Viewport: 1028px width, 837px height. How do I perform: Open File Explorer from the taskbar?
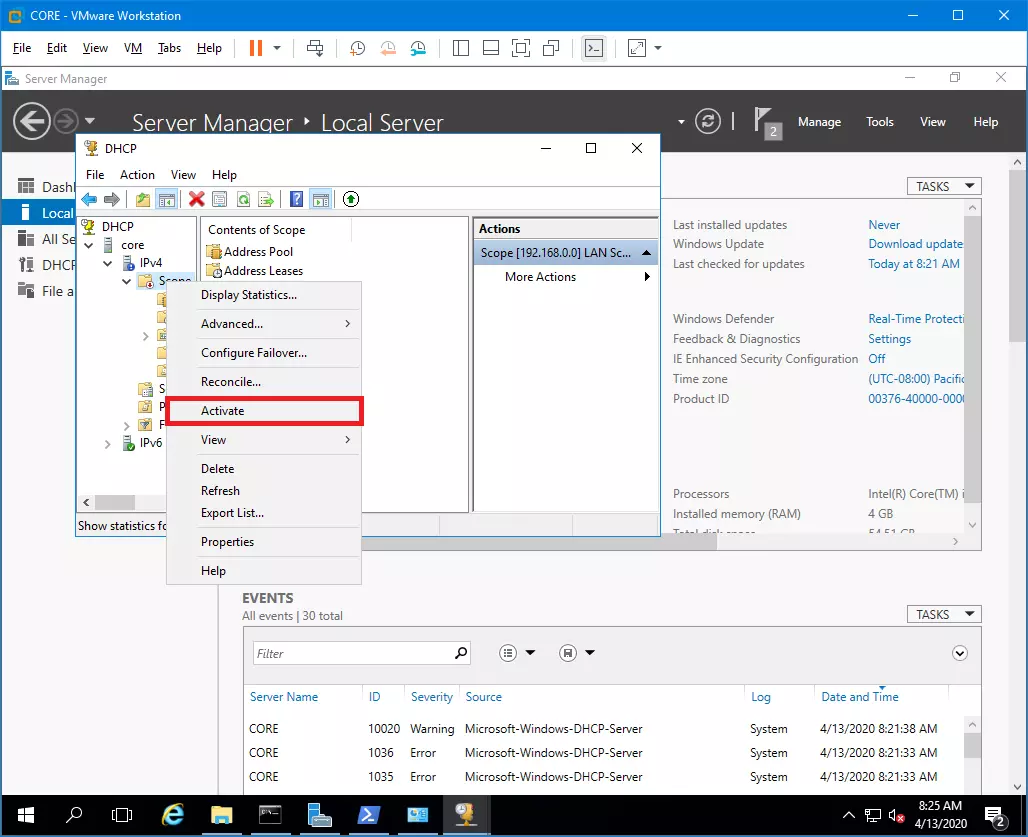coord(222,815)
